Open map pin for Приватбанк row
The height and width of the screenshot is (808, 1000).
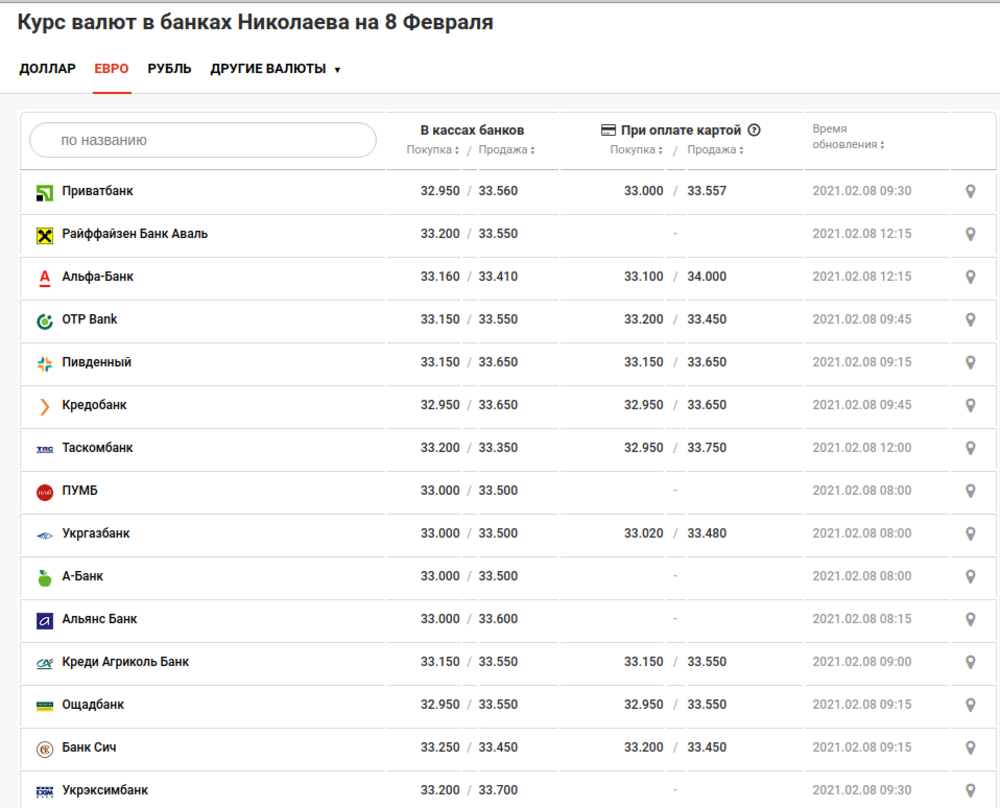click(970, 191)
